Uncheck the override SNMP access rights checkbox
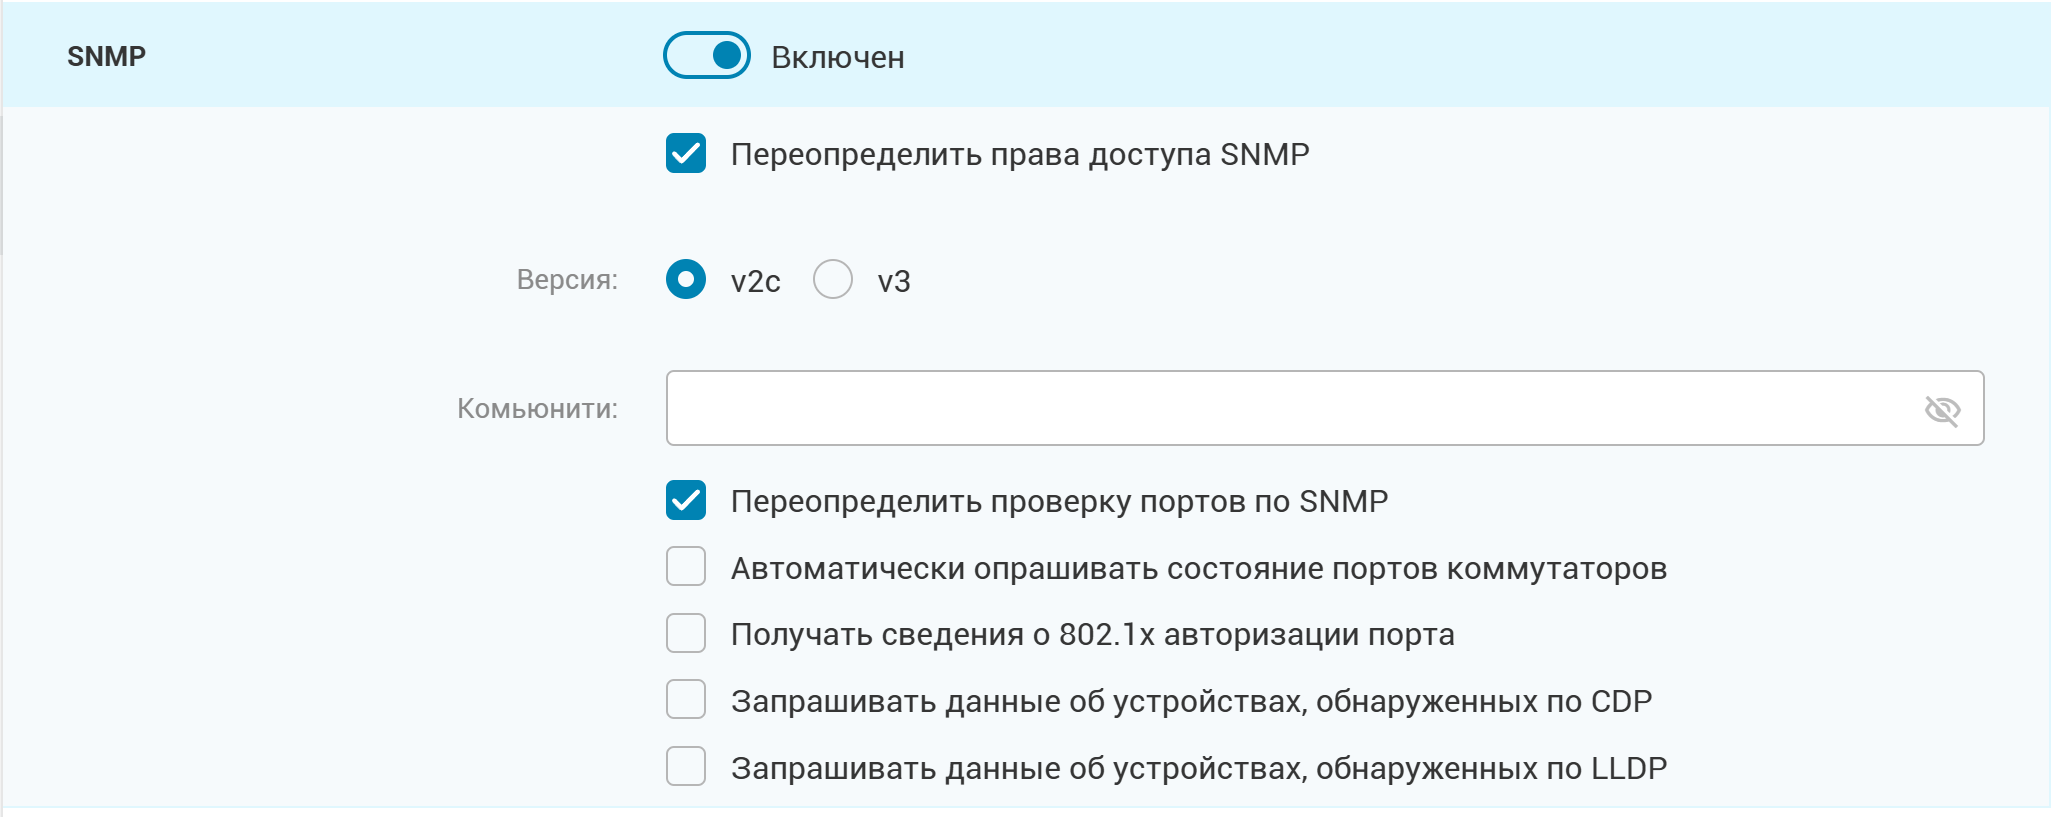 [686, 154]
